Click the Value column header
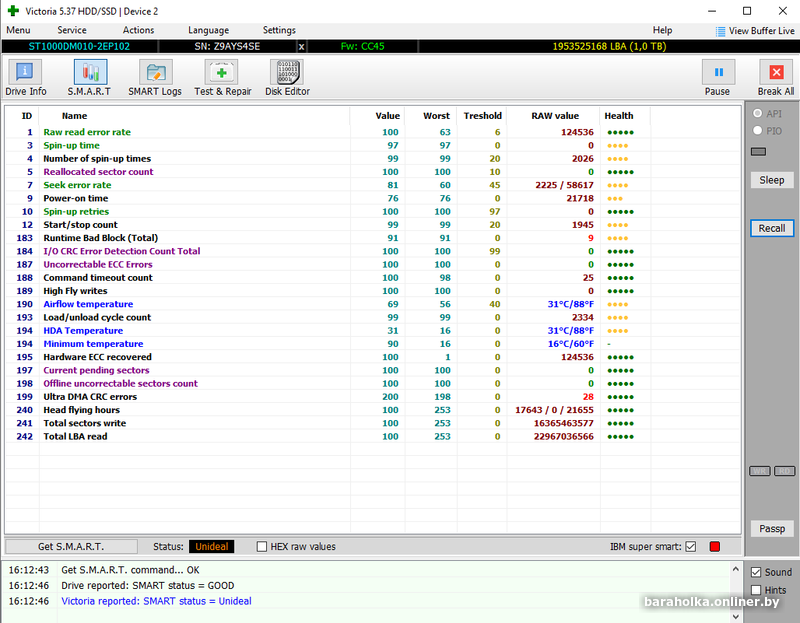The image size is (800, 623). 388,116
